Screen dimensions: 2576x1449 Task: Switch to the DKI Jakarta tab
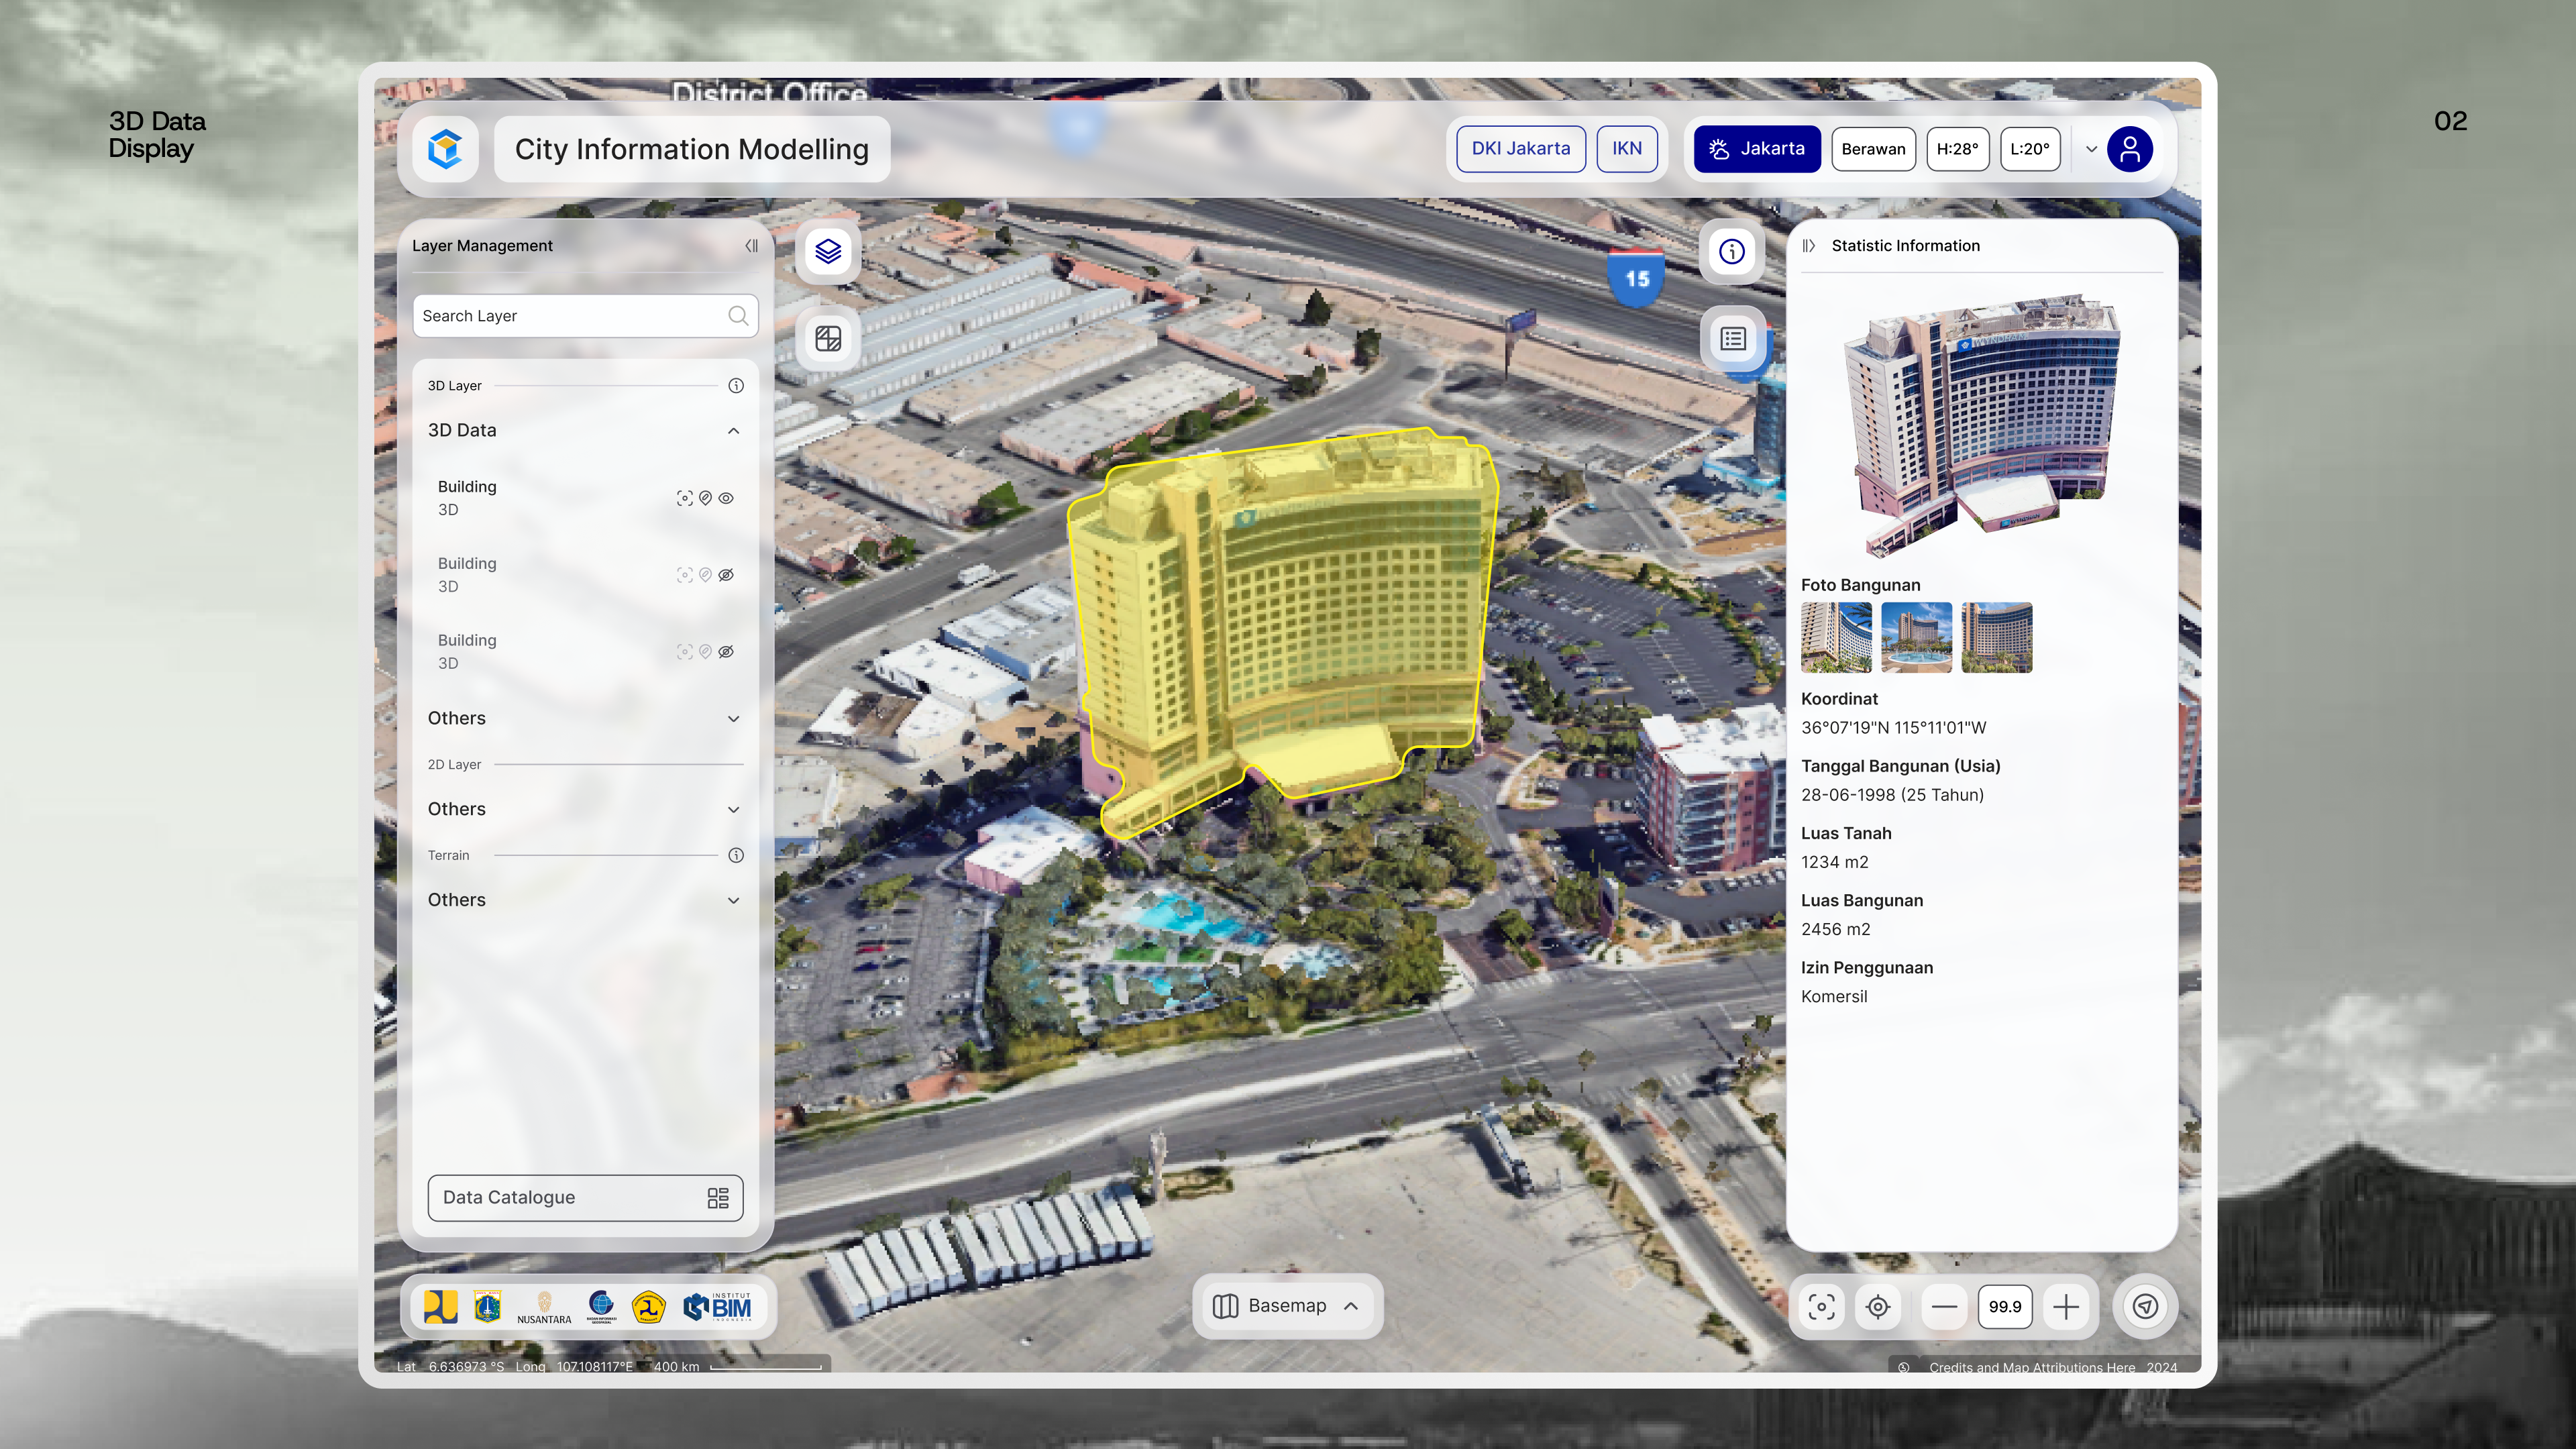click(x=1520, y=149)
